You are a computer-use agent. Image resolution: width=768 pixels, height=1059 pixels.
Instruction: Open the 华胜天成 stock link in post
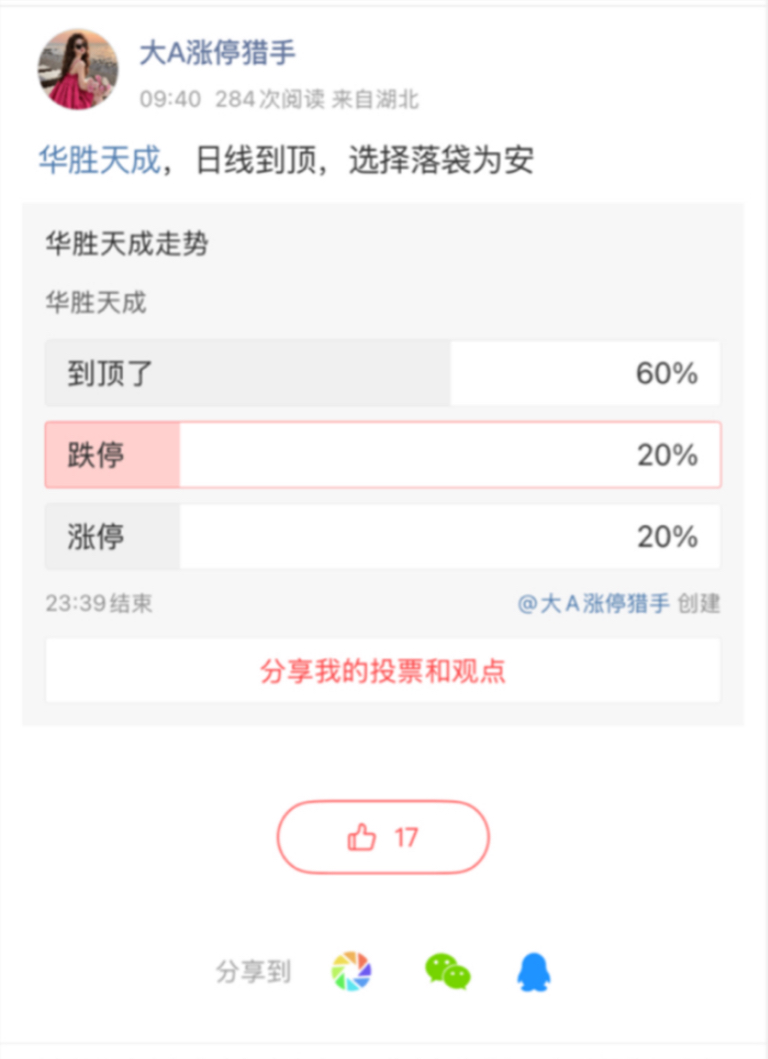click(x=99, y=160)
